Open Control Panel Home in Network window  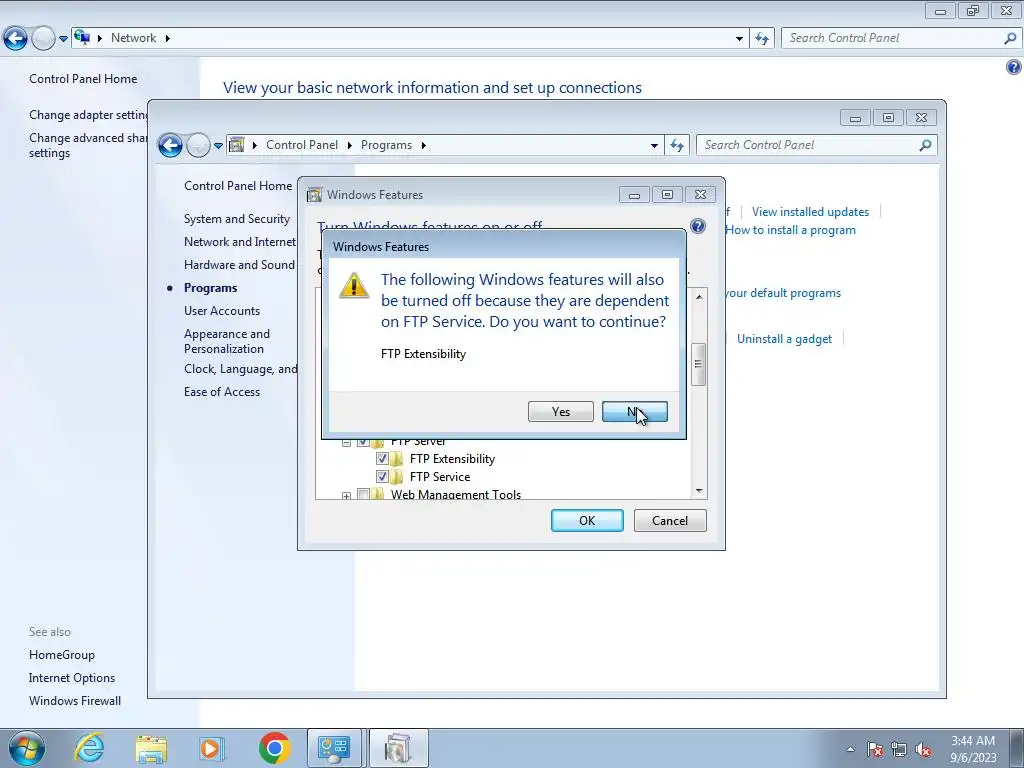(x=83, y=78)
